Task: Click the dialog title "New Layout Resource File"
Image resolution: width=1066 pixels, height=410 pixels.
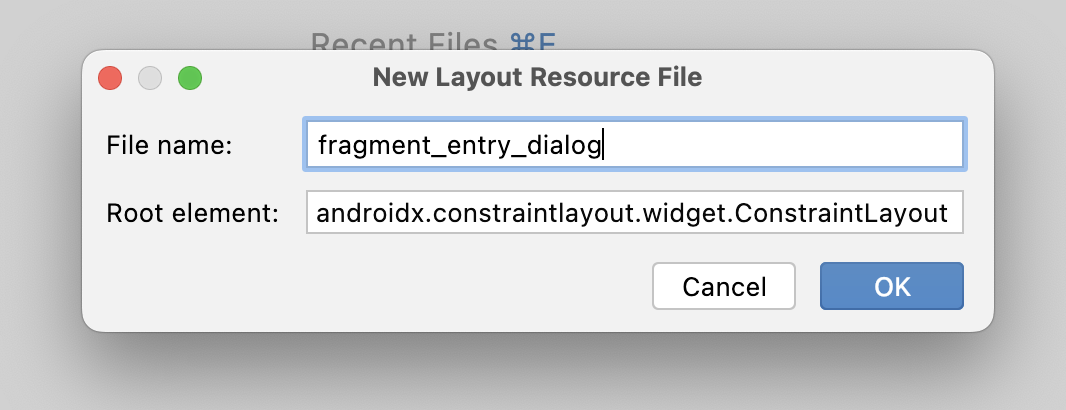Action: 537,78
